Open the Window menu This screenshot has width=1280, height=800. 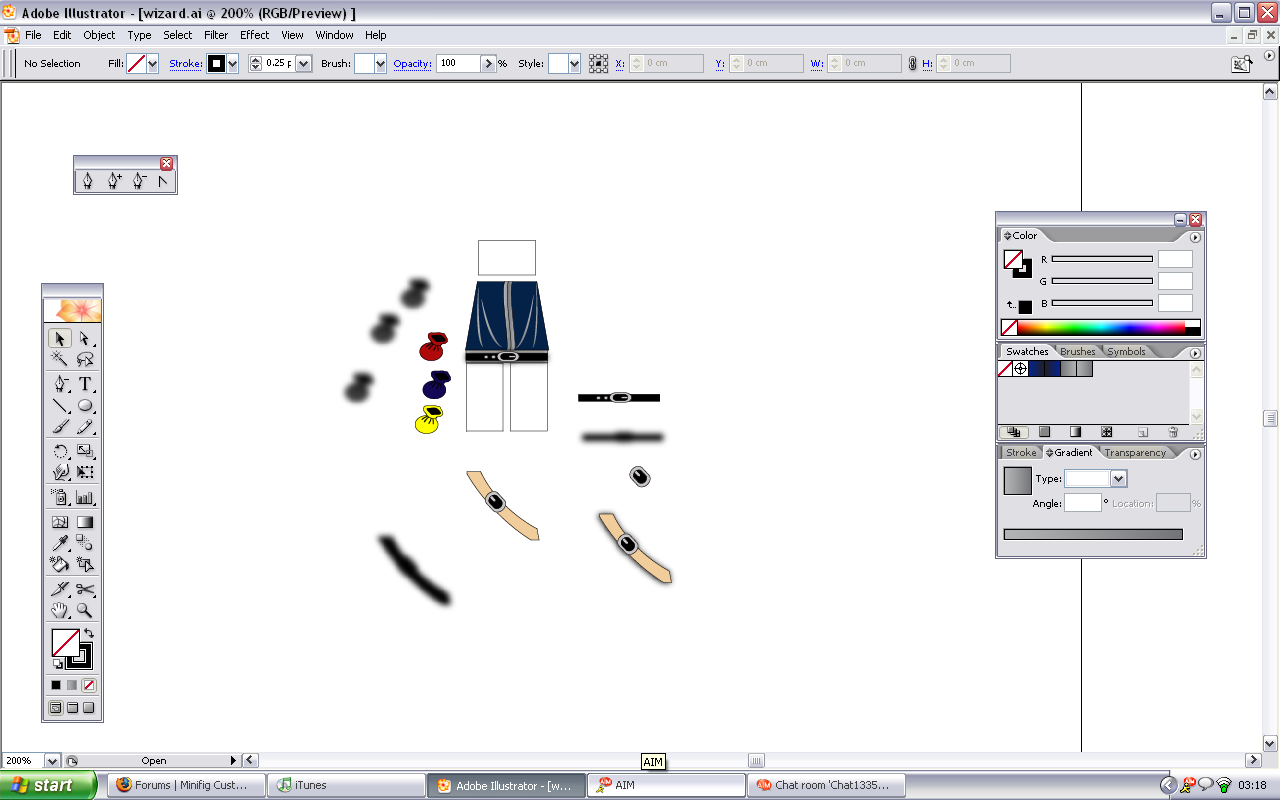point(334,35)
